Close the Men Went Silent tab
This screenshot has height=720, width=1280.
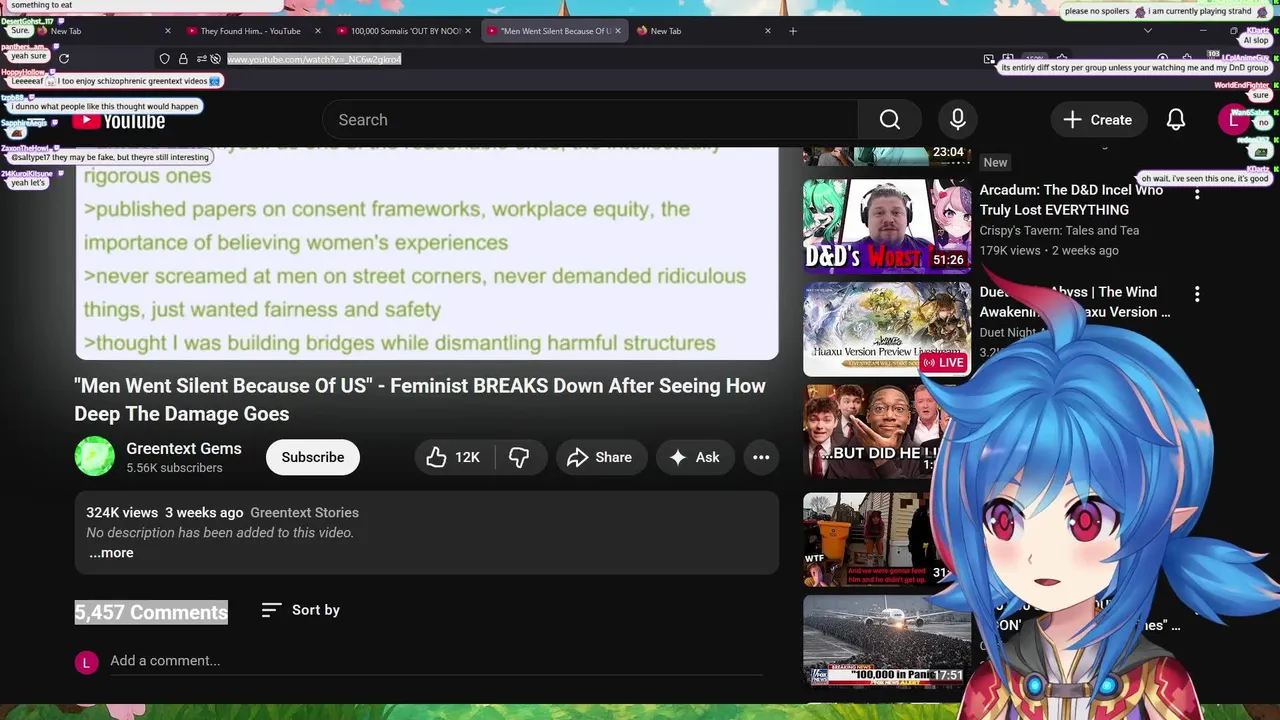tap(618, 31)
